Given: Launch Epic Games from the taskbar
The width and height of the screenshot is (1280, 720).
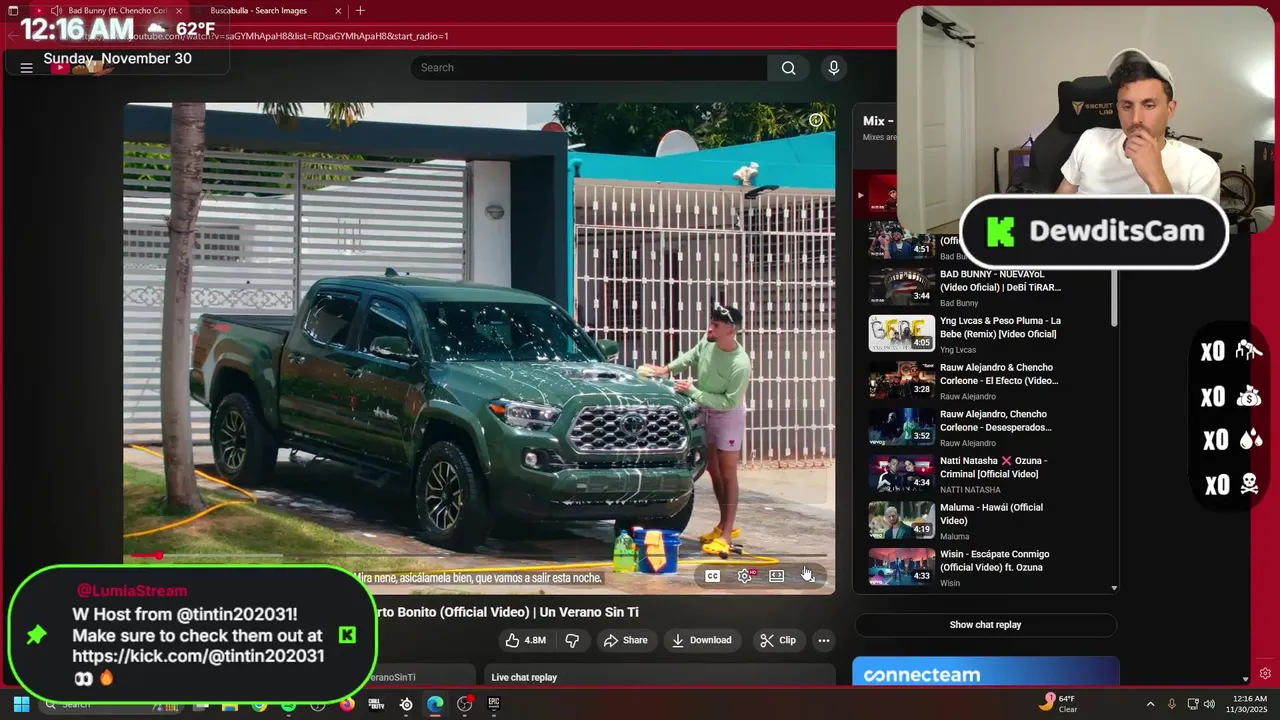Looking at the screenshot, I should [493, 704].
